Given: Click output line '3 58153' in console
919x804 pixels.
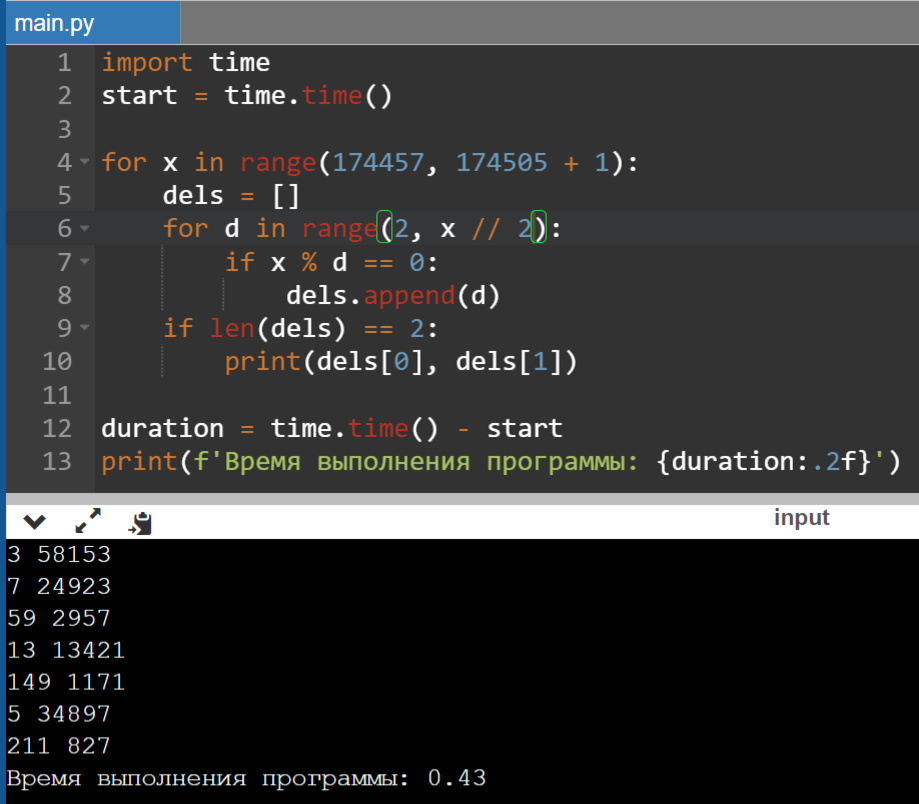Looking at the screenshot, I should (59, 554).
